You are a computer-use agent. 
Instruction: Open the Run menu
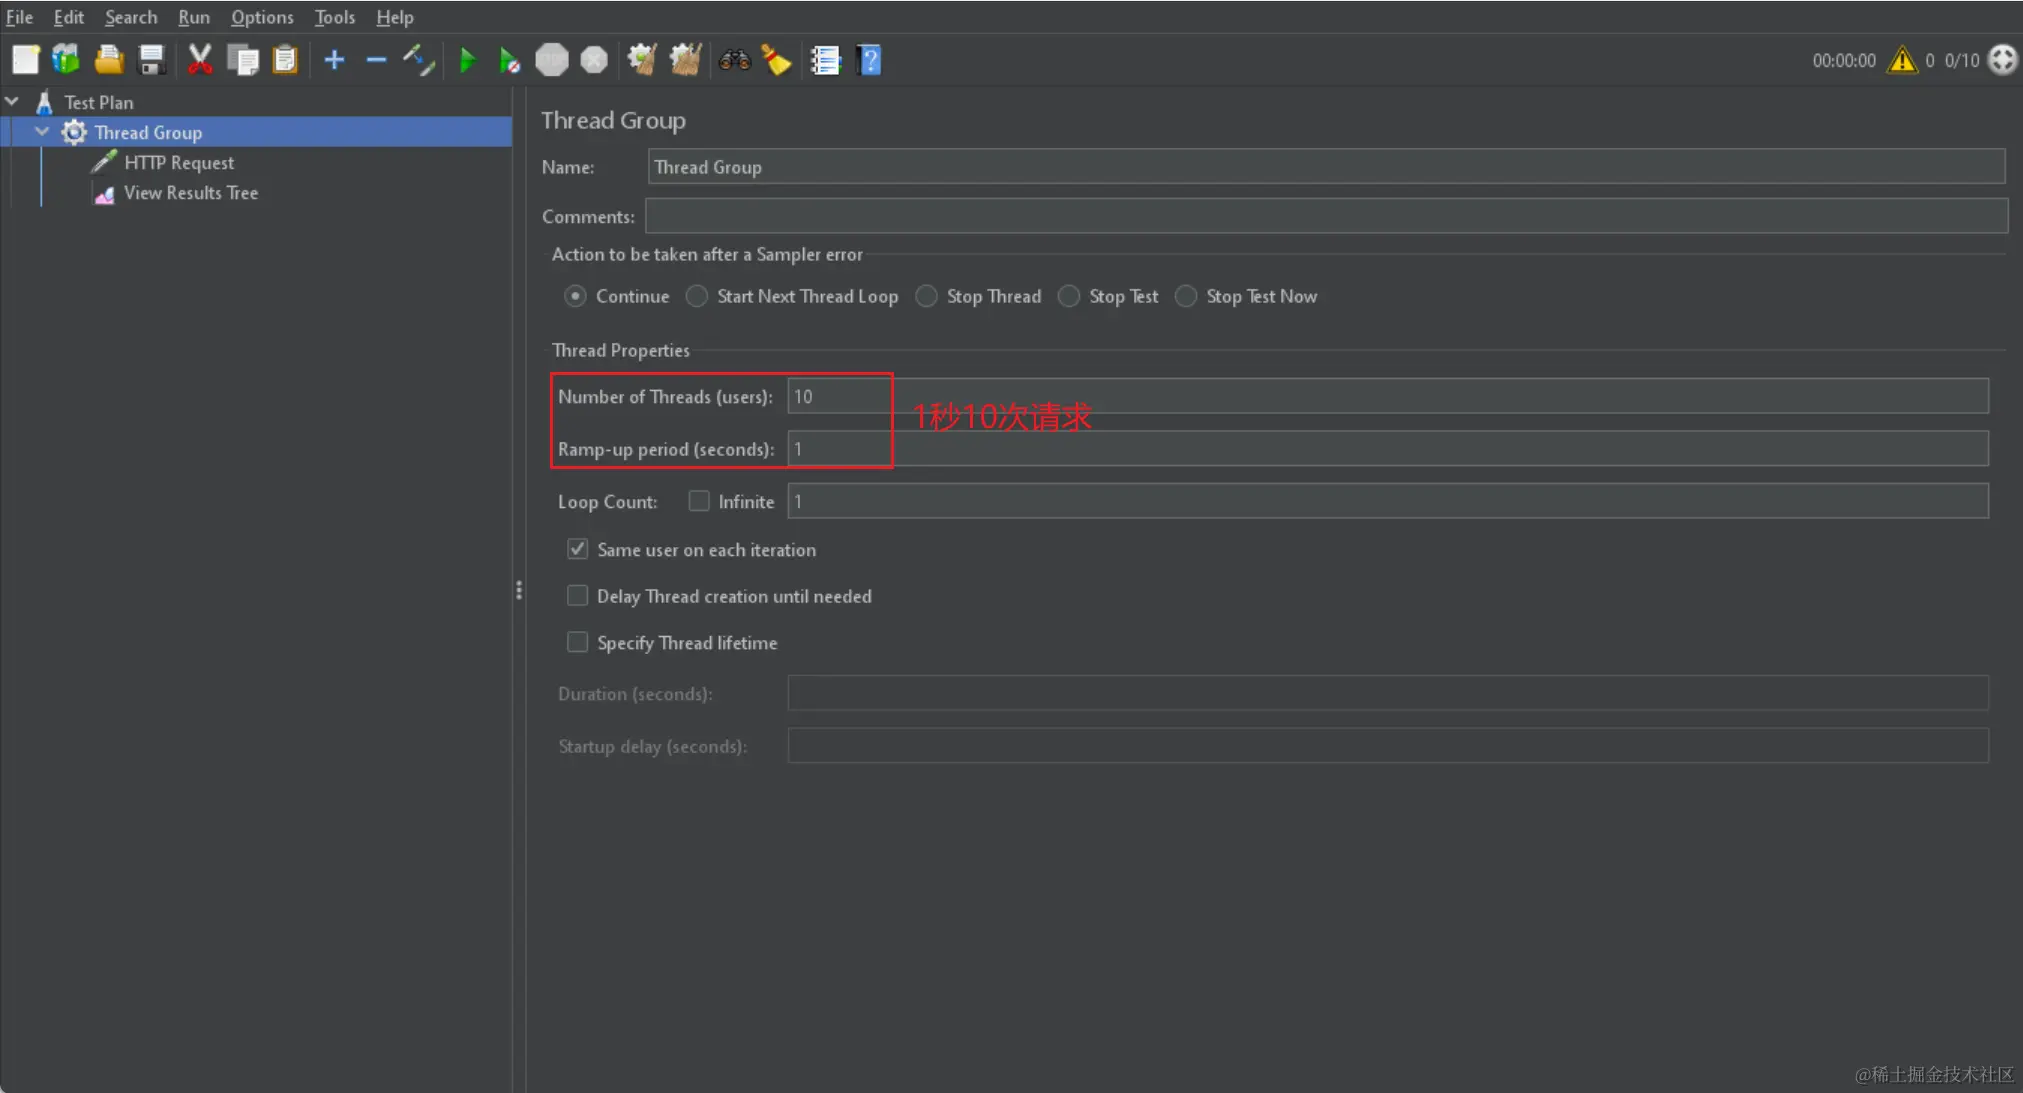(193, 17)
